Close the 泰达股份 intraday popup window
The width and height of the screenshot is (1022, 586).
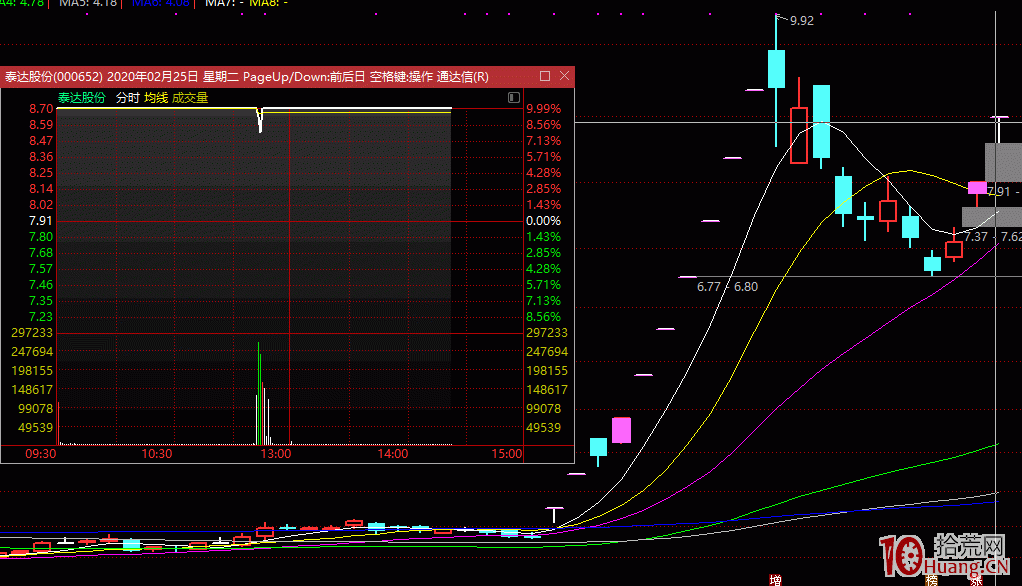[x=564, y=76]
